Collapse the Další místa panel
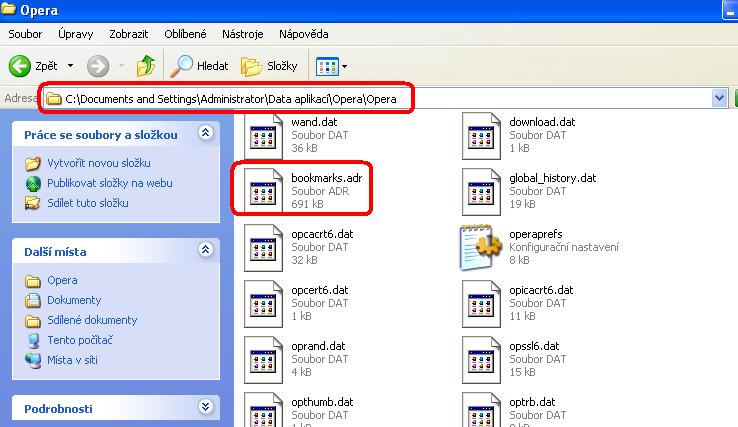 [x=206, y=250]
